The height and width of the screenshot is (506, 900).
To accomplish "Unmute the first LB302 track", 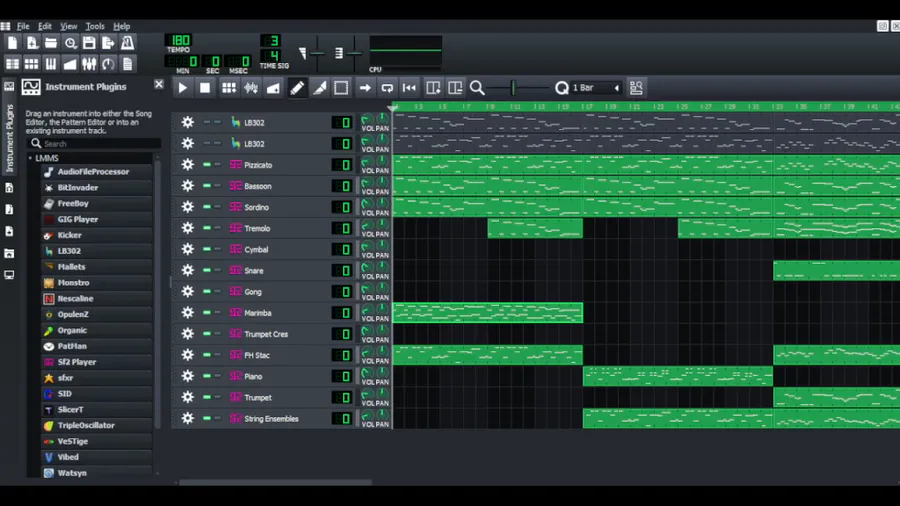I will click(207, 122).
